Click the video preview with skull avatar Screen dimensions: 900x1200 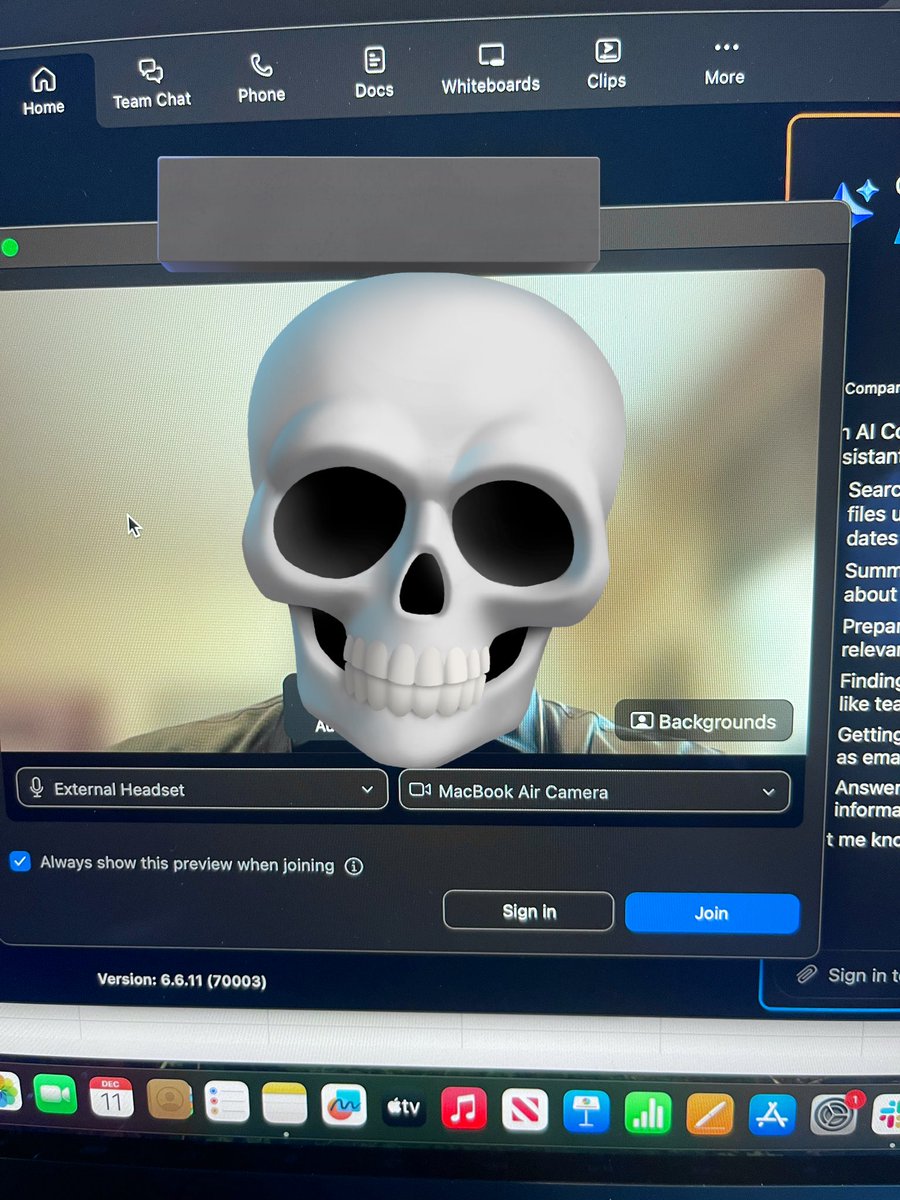(x=412, y=510)
